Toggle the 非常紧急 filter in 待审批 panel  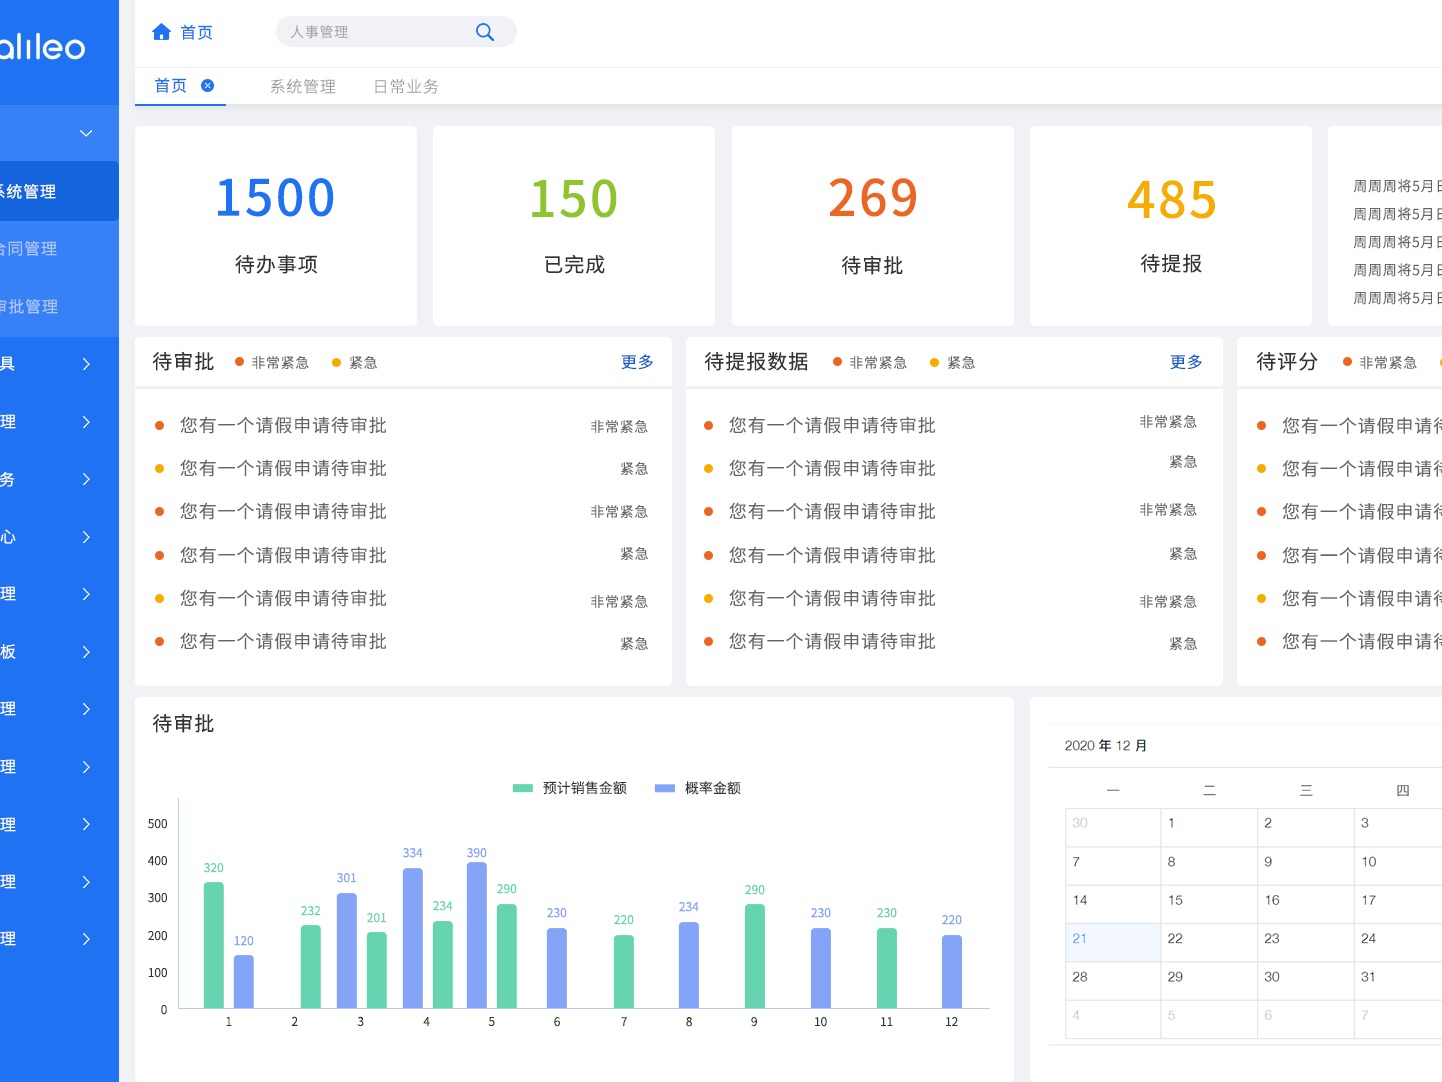pos(272,362)
